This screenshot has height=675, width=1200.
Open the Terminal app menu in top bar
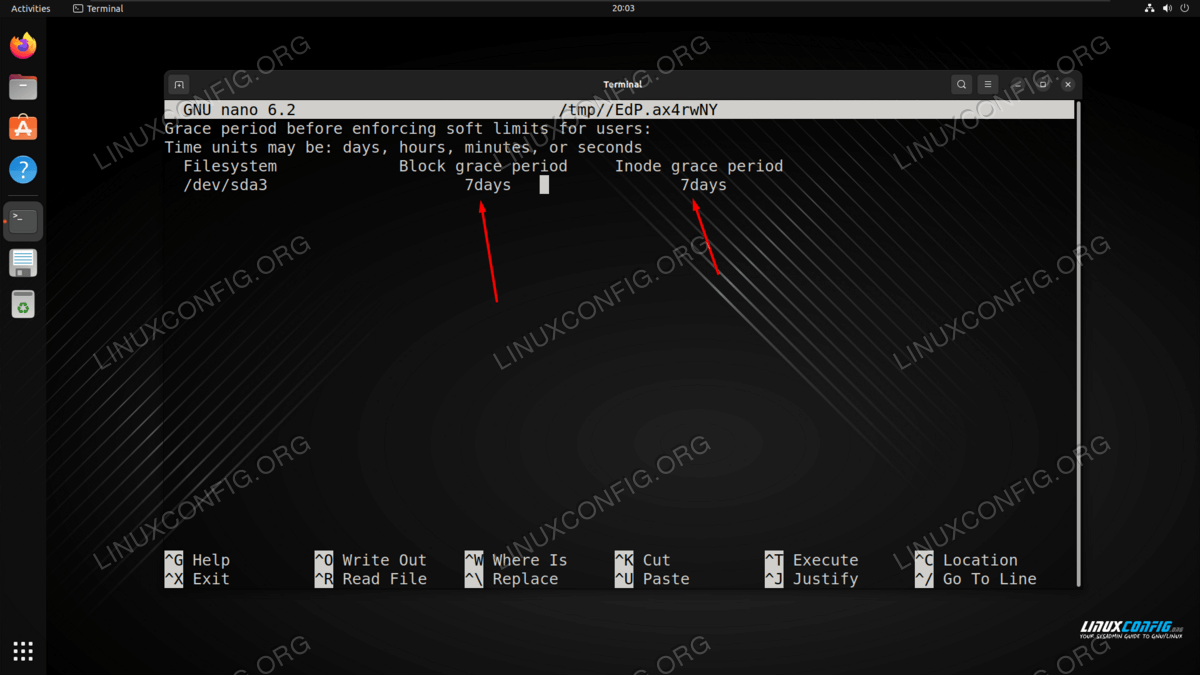coord(98,9)
